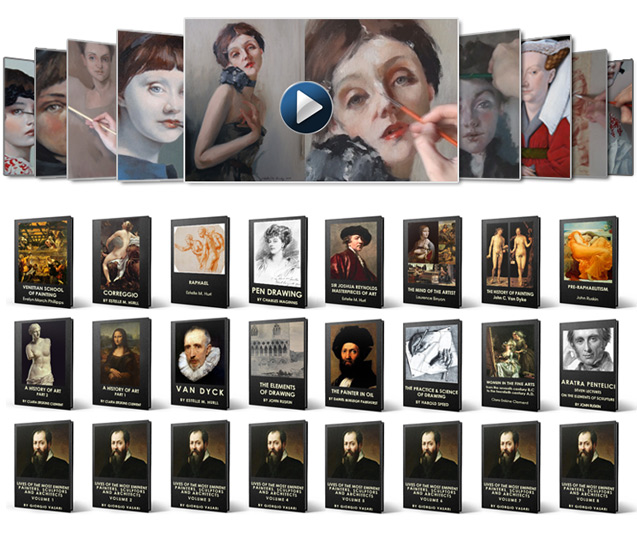
Task: Choose The Painter in Oil book
Action: pyautogui.click(x=354, y=365)
